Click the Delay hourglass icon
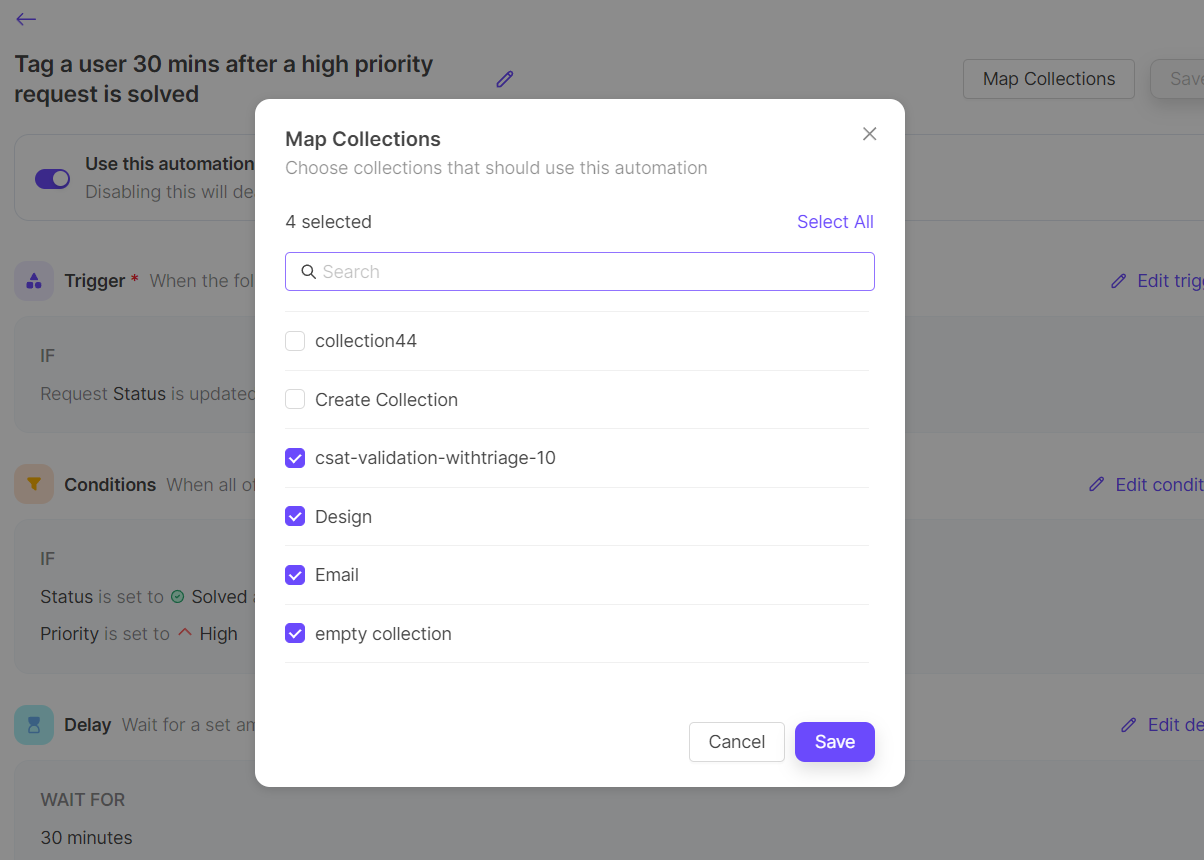The image size is (1204, 860). pos(34,725)
